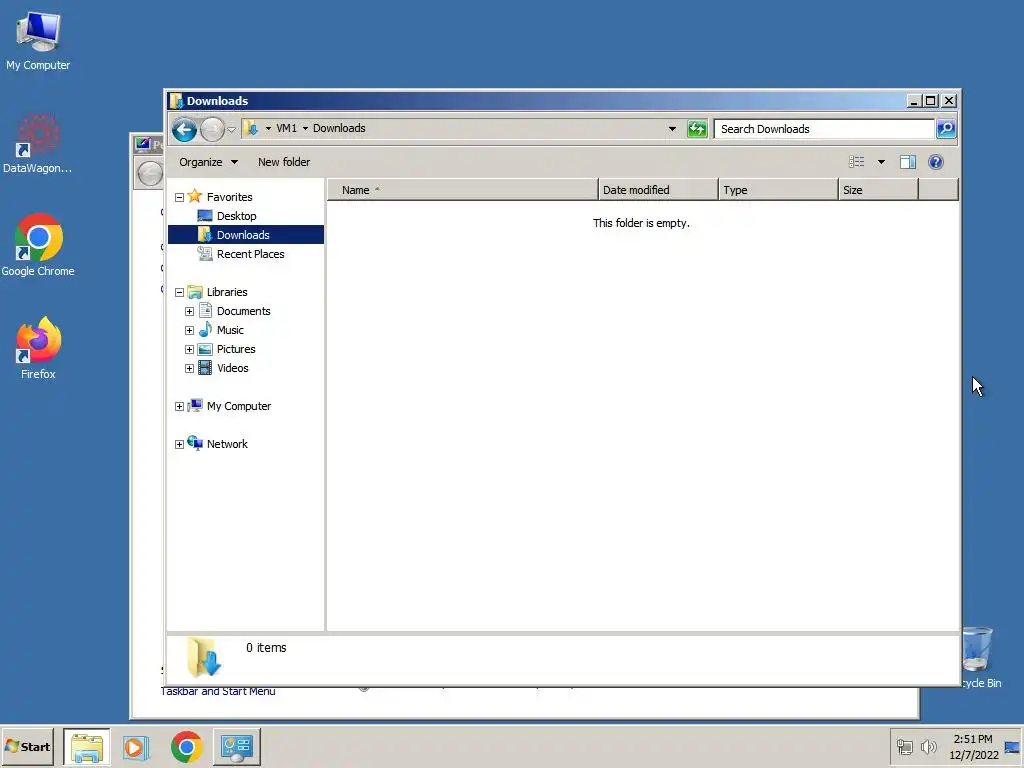Click the Show desktop button
The height and width of the screenshot is (768, 1024).
click(x=1012, y=746)
